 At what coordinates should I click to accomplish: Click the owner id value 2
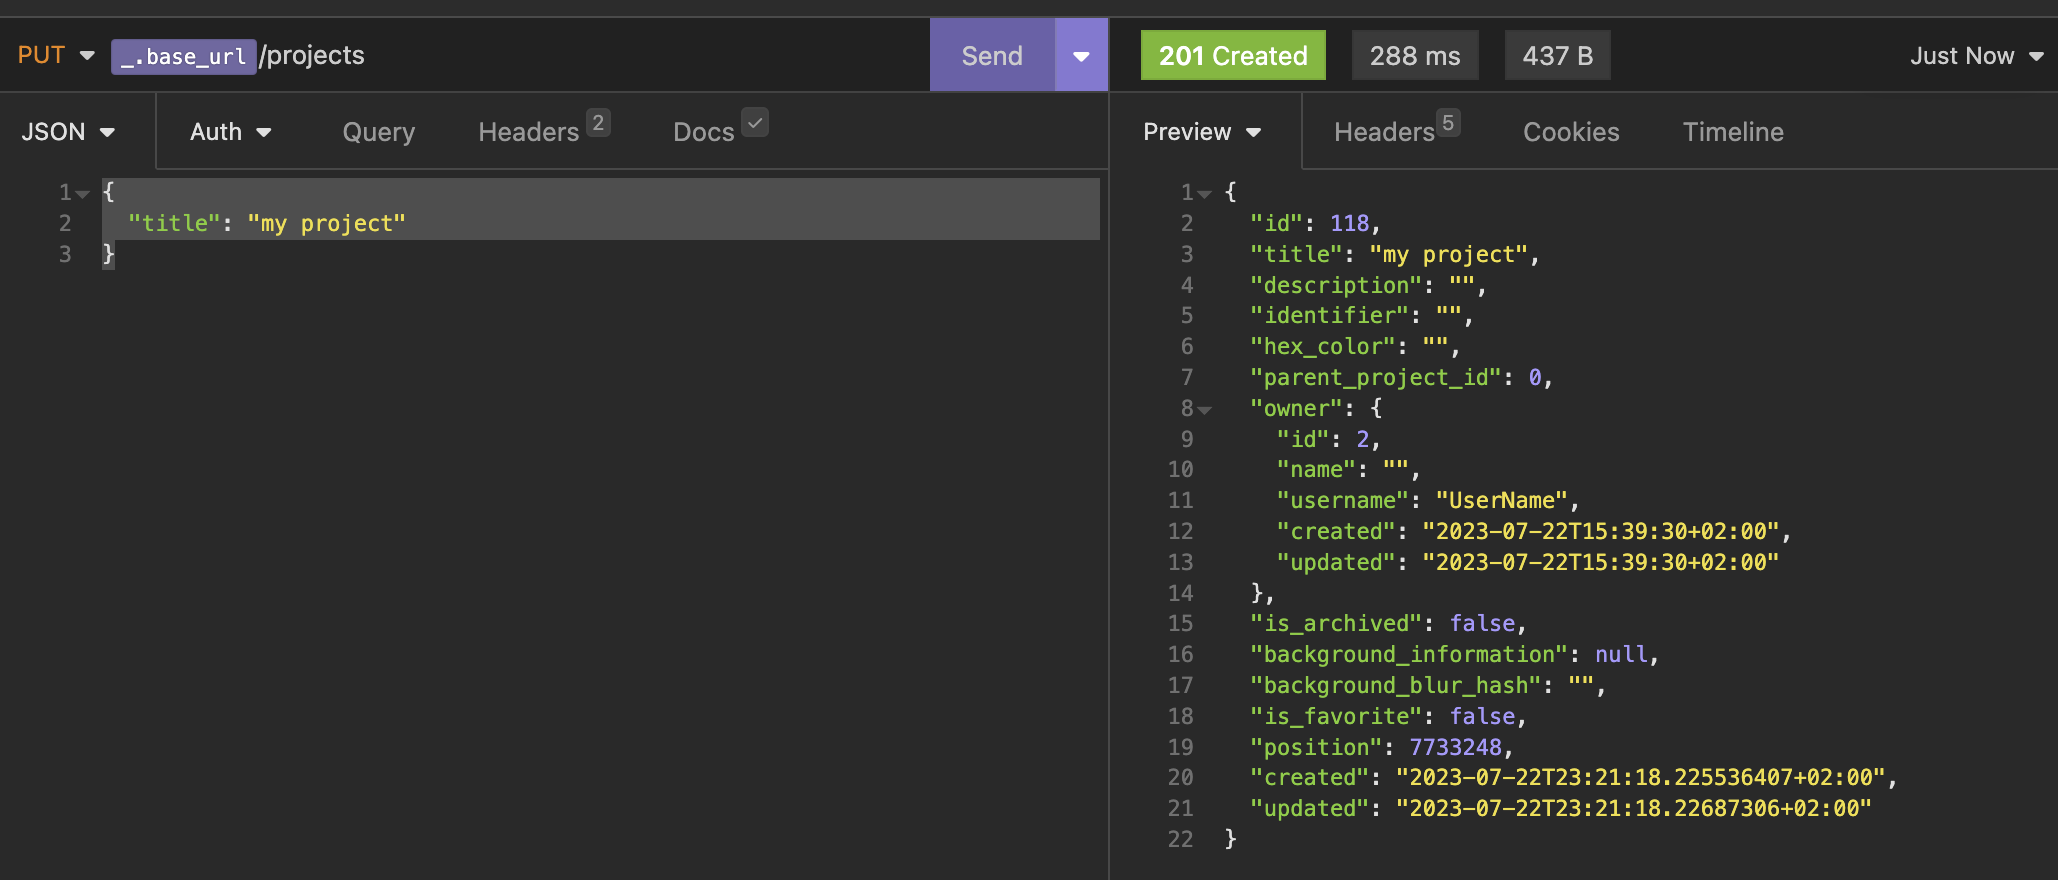[x=1363, y=439]
